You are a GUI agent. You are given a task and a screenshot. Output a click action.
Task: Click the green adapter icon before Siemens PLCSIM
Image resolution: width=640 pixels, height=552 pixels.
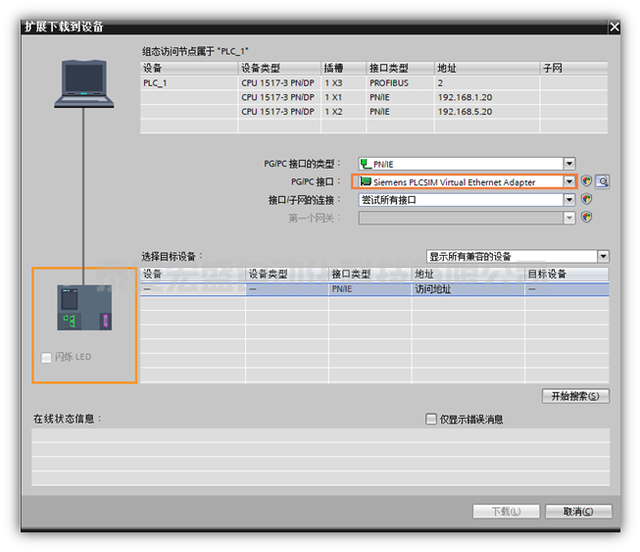(365, 182)
